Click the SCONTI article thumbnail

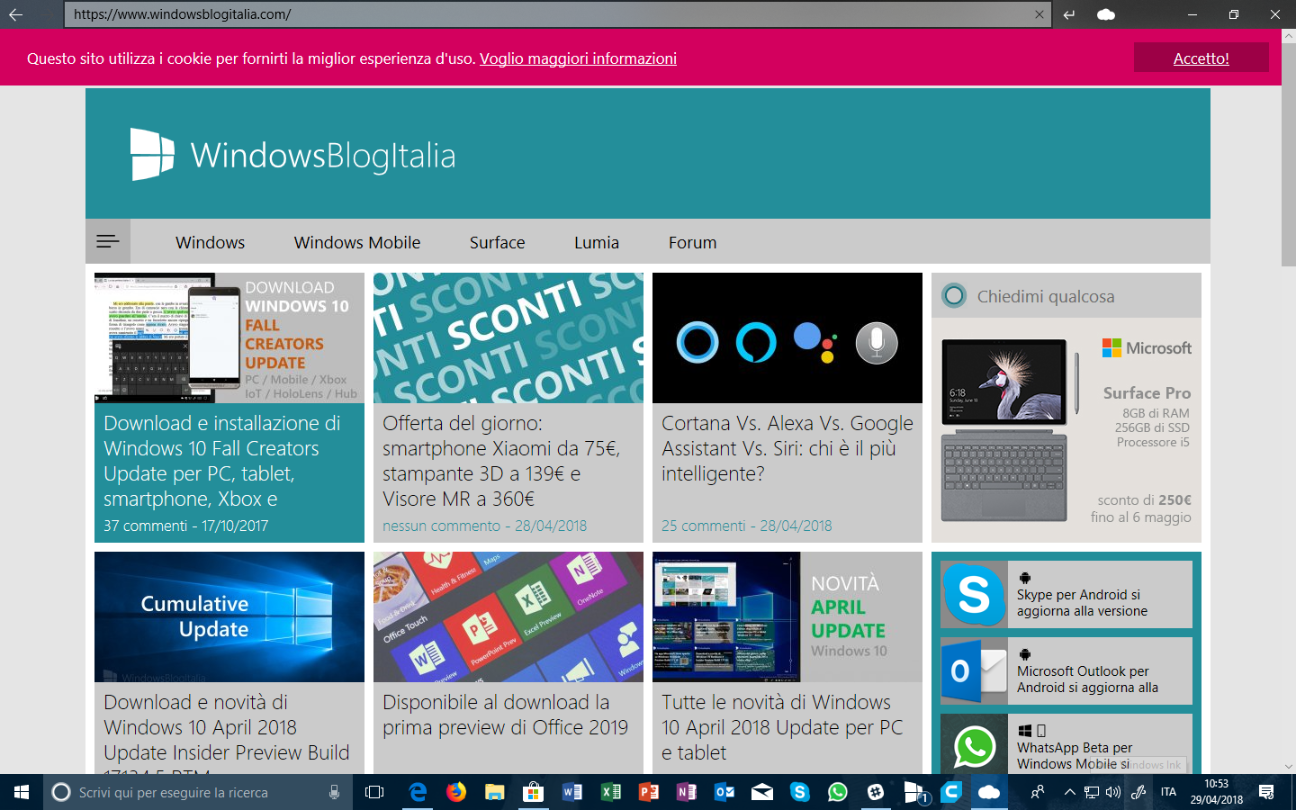coord(508,338)
